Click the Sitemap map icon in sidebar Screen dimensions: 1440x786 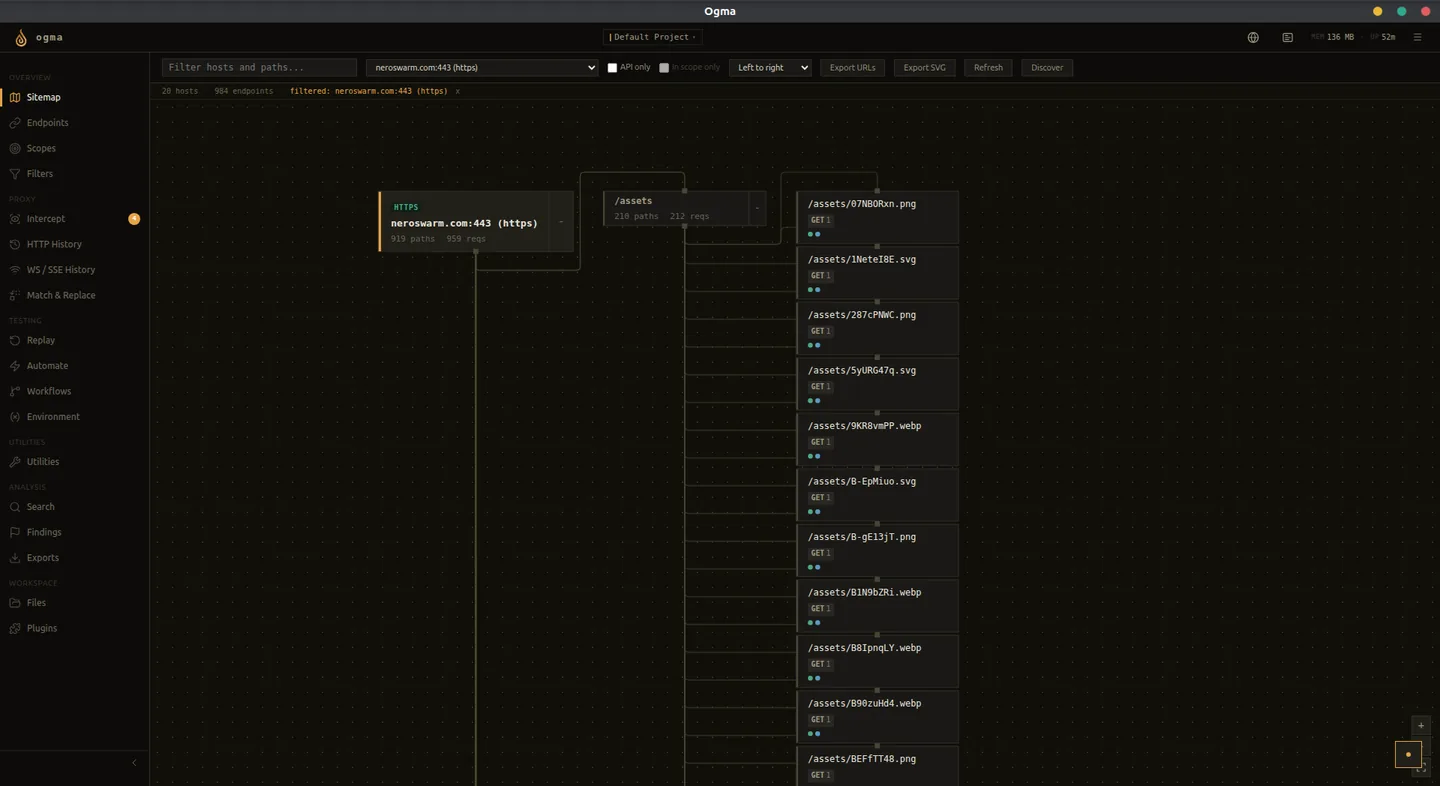(x=15, y=97)
